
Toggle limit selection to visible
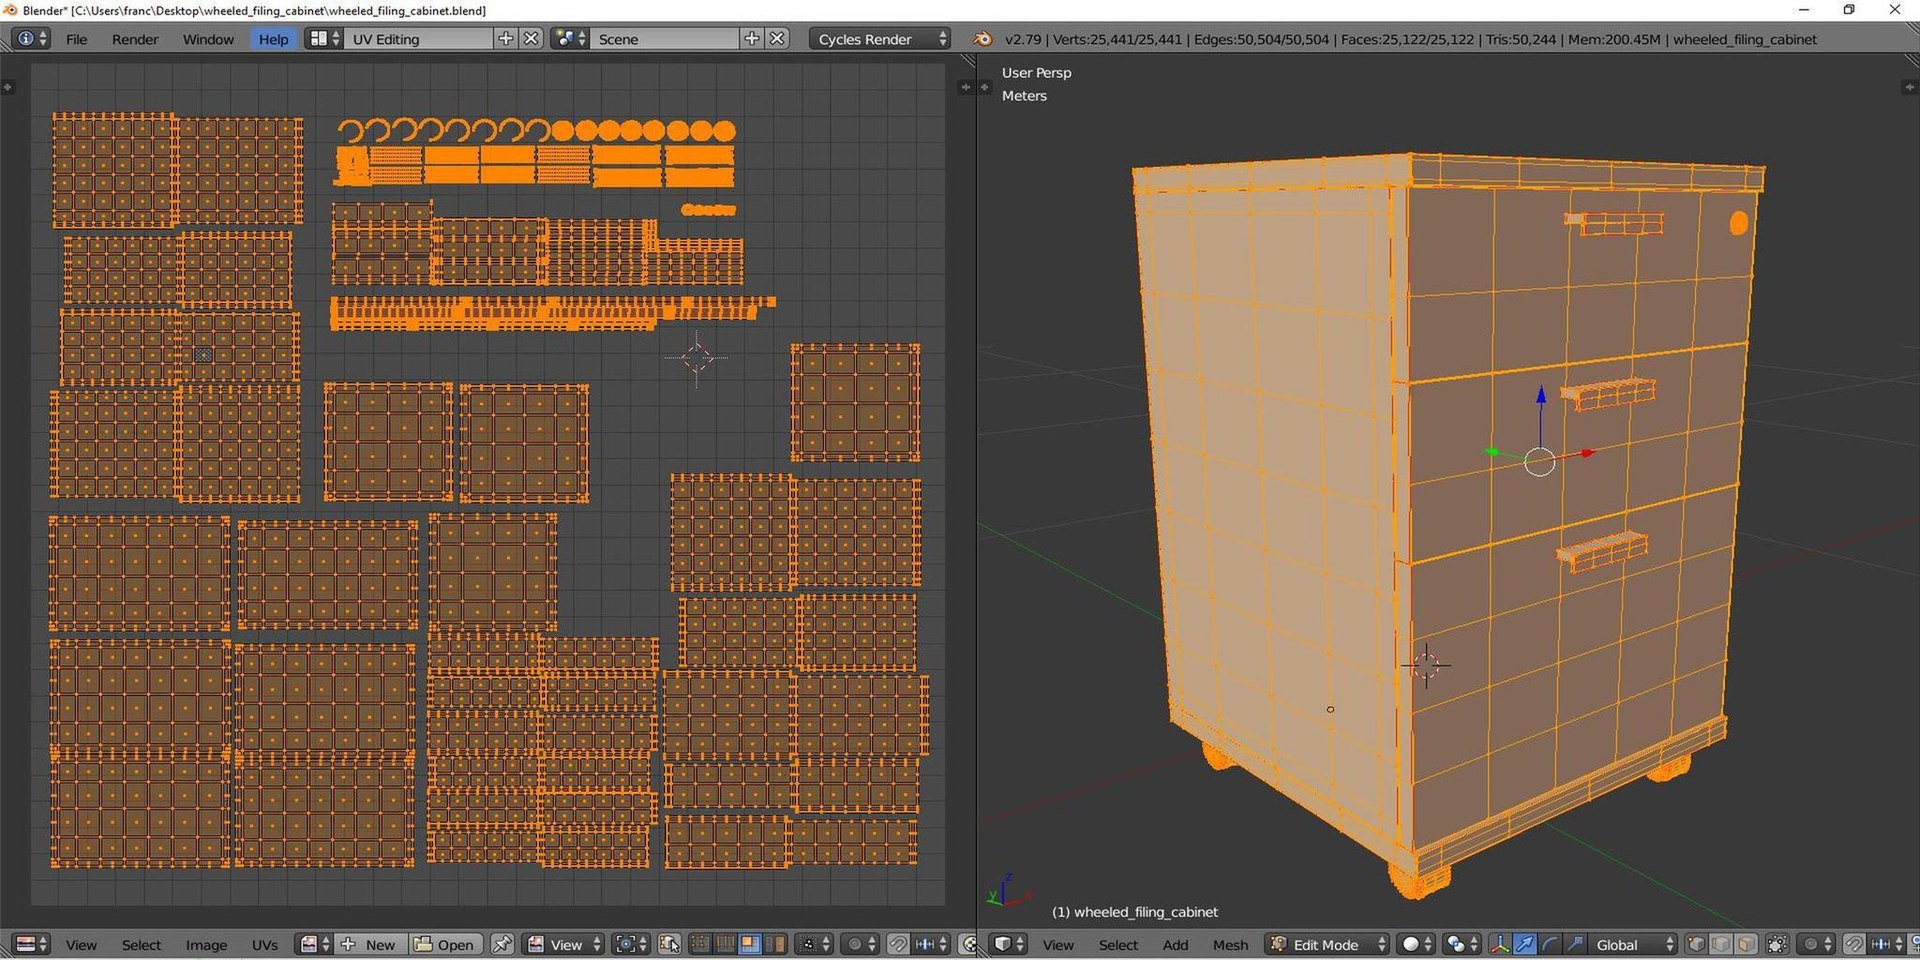pos(1777,944)
